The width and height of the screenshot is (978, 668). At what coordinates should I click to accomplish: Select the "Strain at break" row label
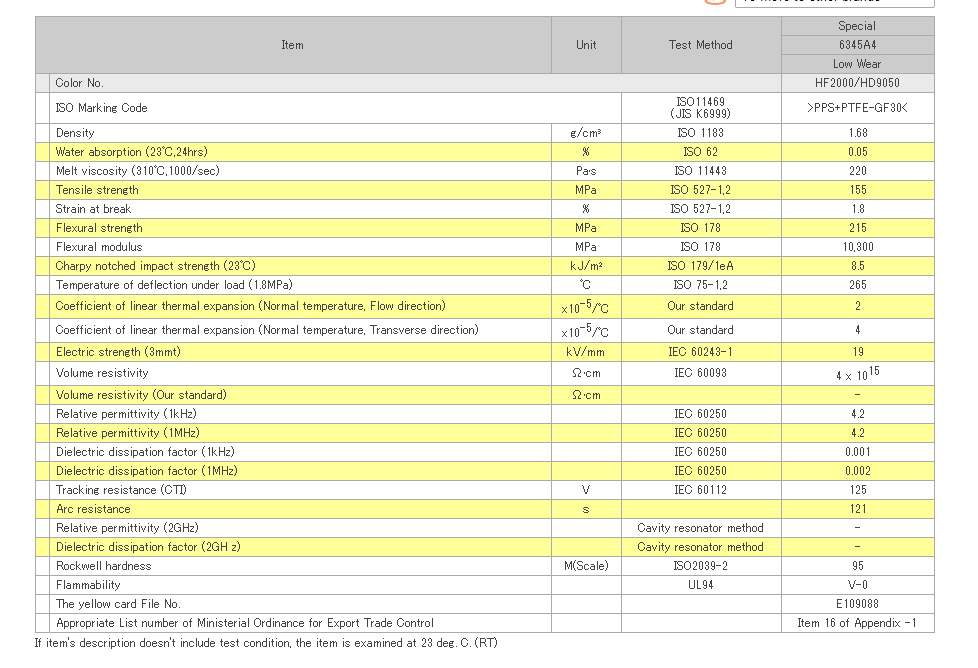tap(93, 209)
